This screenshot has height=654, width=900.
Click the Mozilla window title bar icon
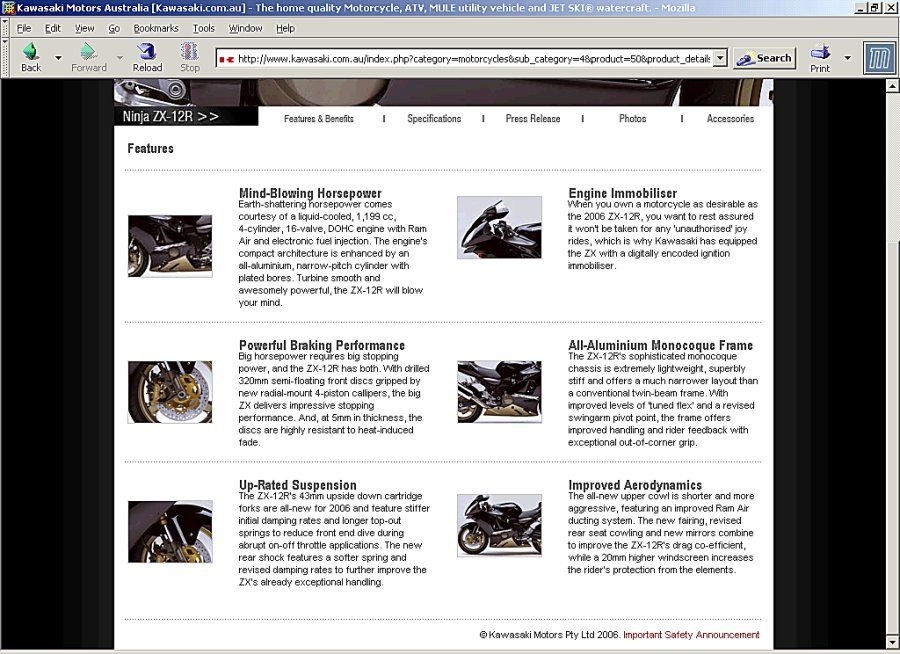(8, 7)
